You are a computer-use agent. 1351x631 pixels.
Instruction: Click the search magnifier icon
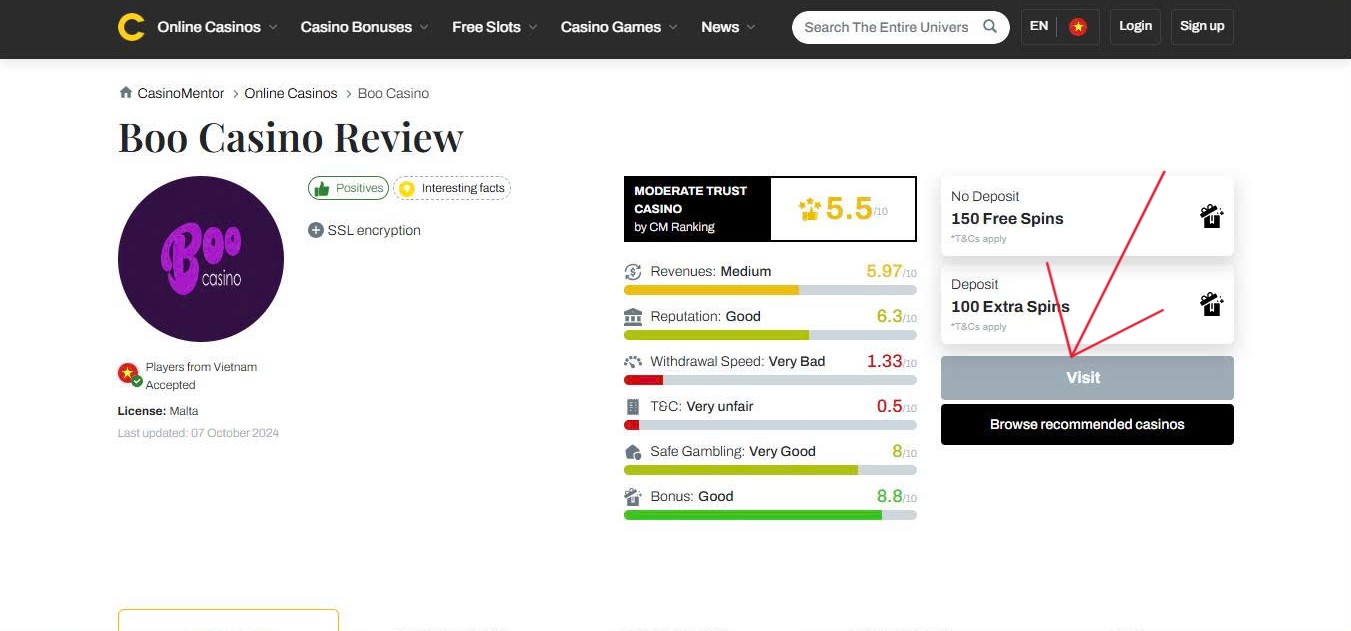point(990,27)
